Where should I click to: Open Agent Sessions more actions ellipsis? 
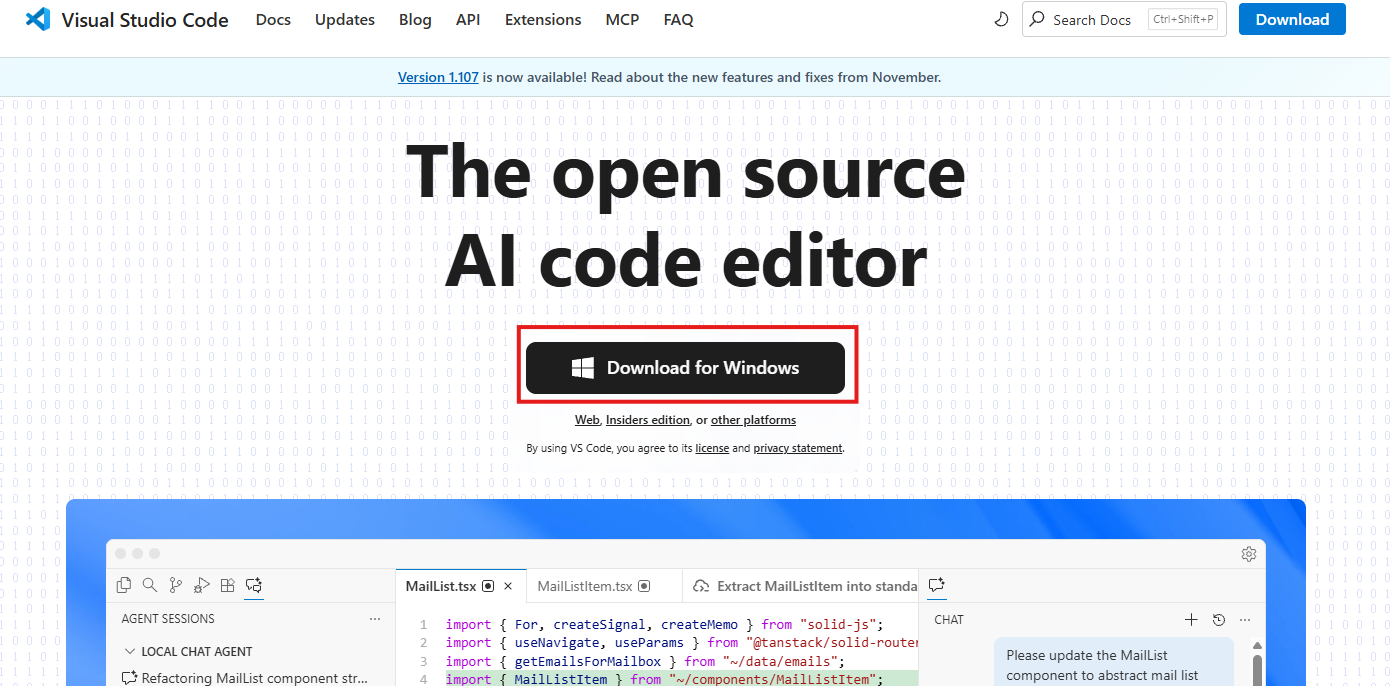(x=375, y=619)
